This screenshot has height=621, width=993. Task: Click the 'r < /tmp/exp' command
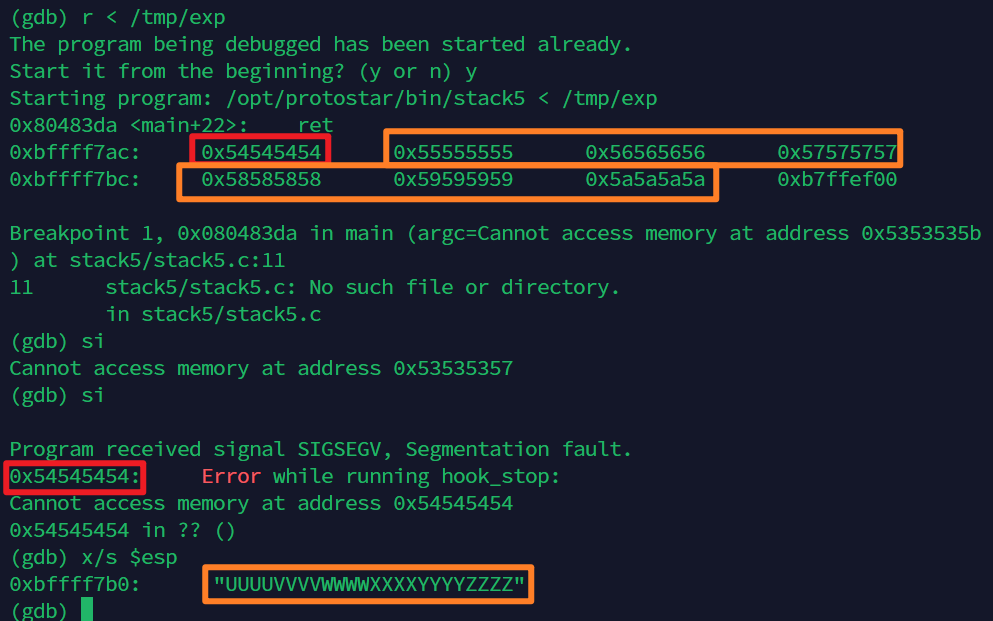[x=153, y=17]
